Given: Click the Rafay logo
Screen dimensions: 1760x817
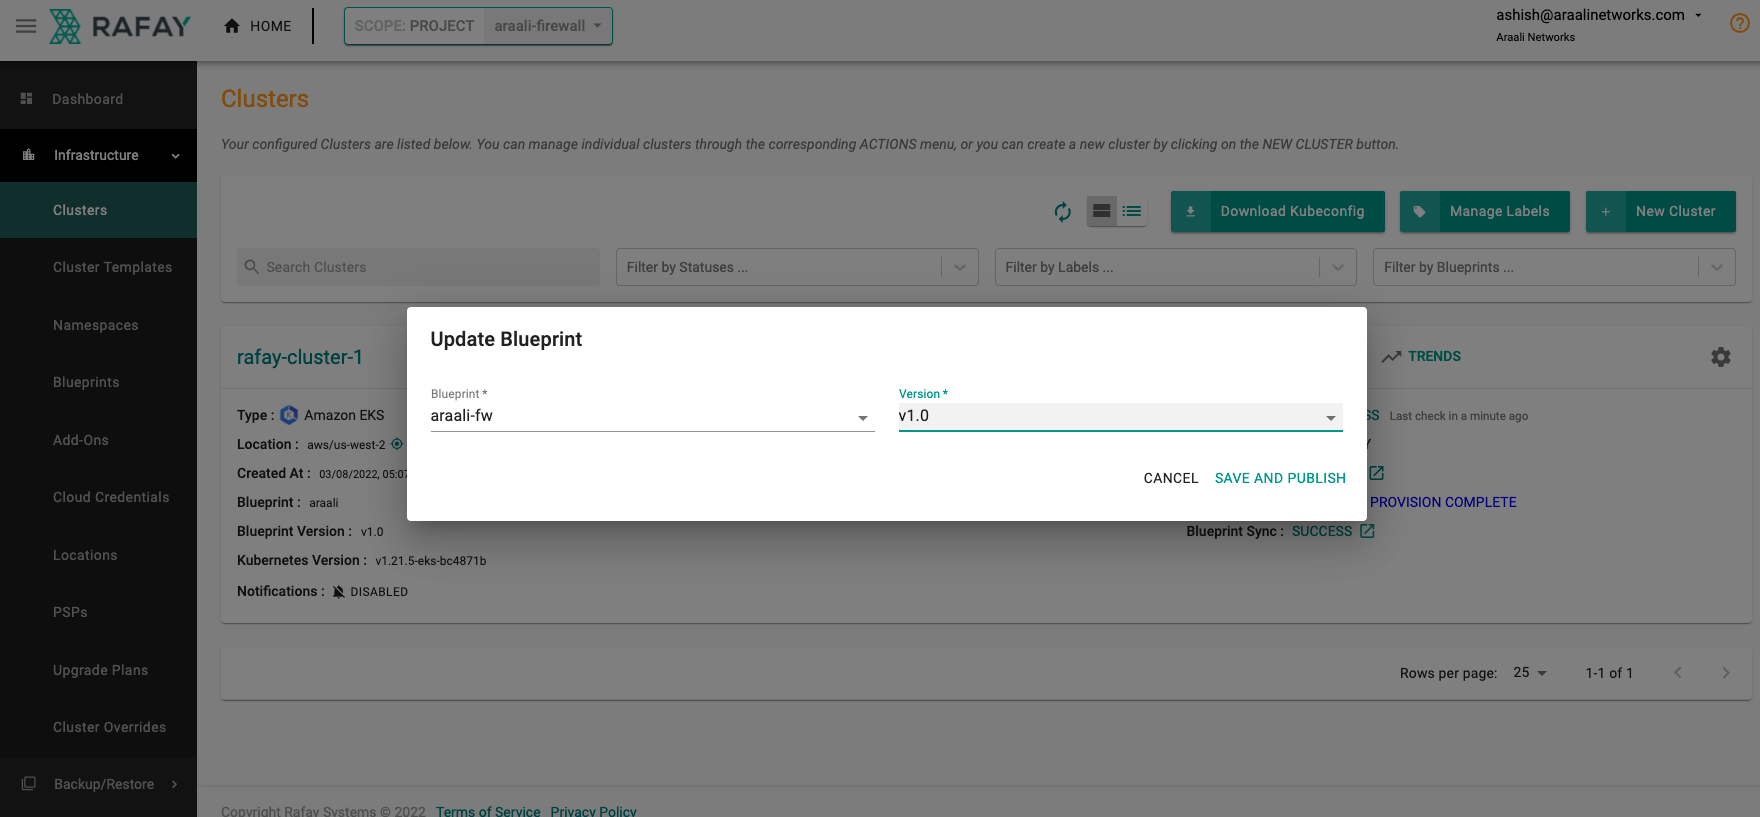Looking at the screenshot, I should tap(120, 26).
